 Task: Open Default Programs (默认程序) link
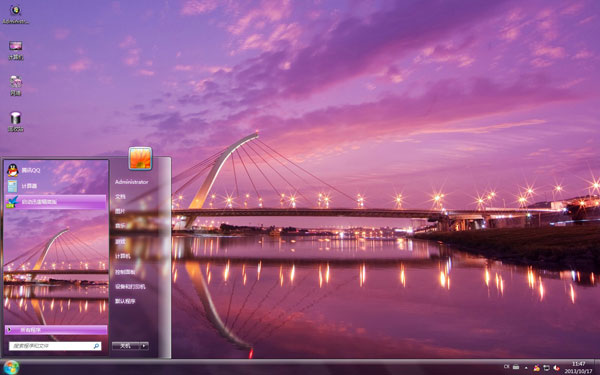[125, 301]
